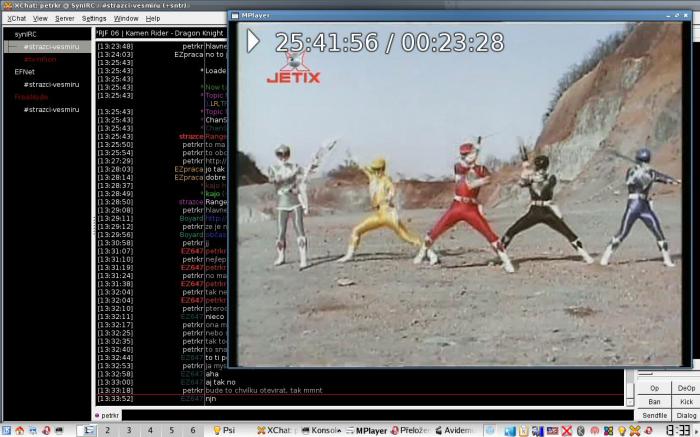
Task: Click the MPlayer window title bar
Action: tap(460, 15)
